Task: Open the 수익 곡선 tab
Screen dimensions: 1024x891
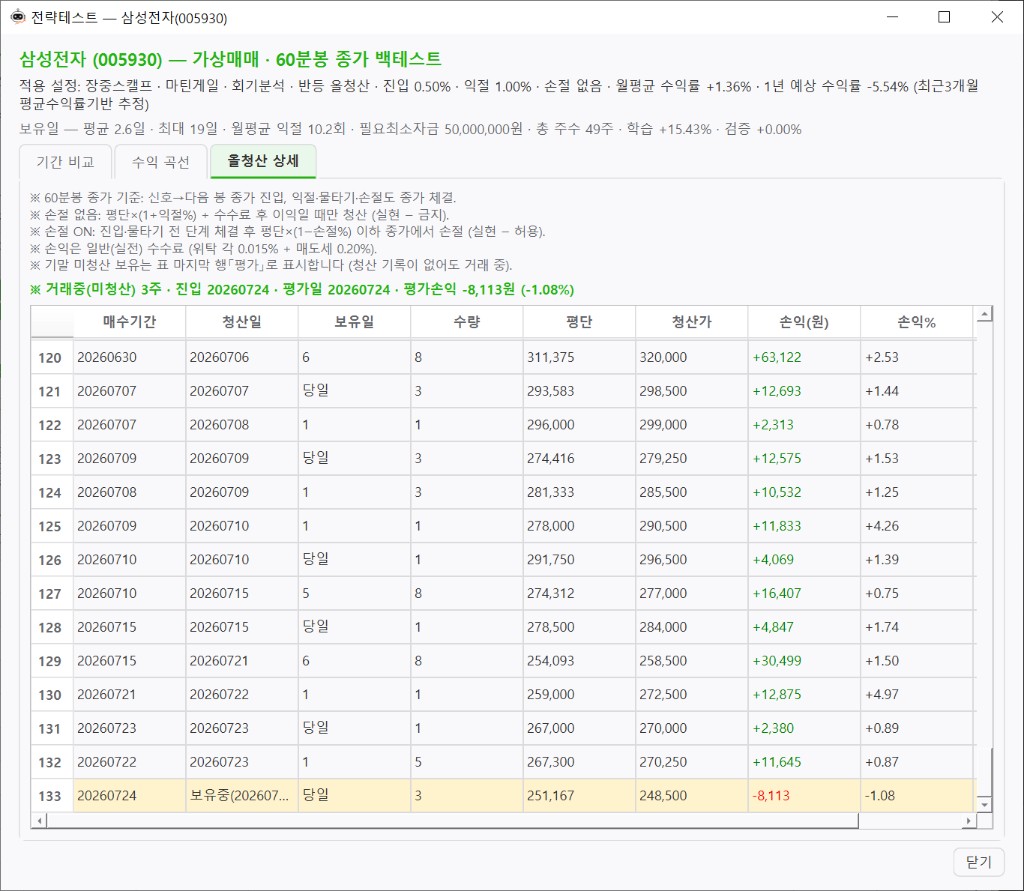Action: click(161, 162)
